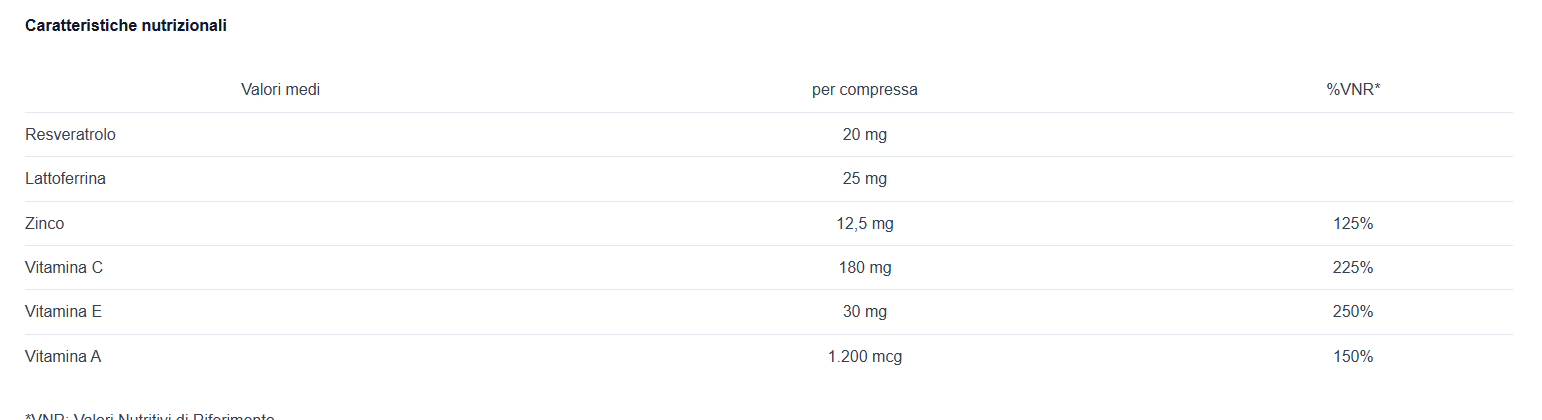
Task: Click the %VNR* column header
Action: pos(1353,90)
